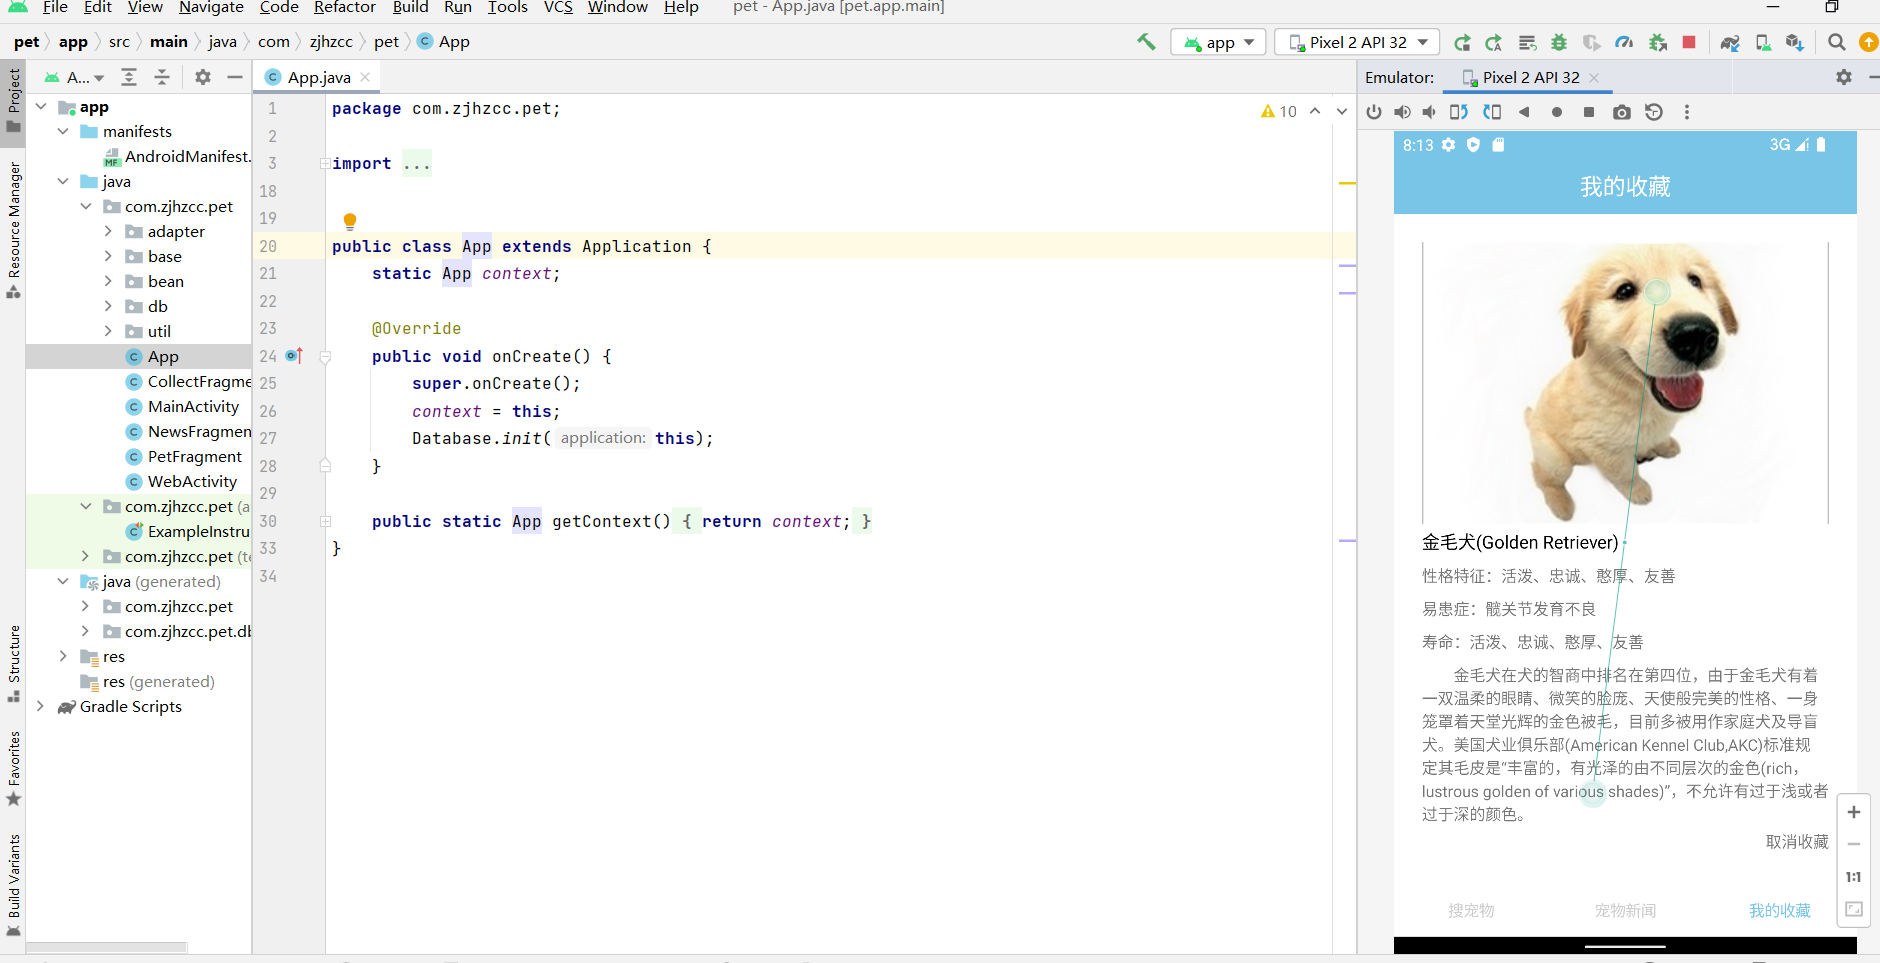
Task: Collapse the manifests folder
Action: (x=63, y=131)
